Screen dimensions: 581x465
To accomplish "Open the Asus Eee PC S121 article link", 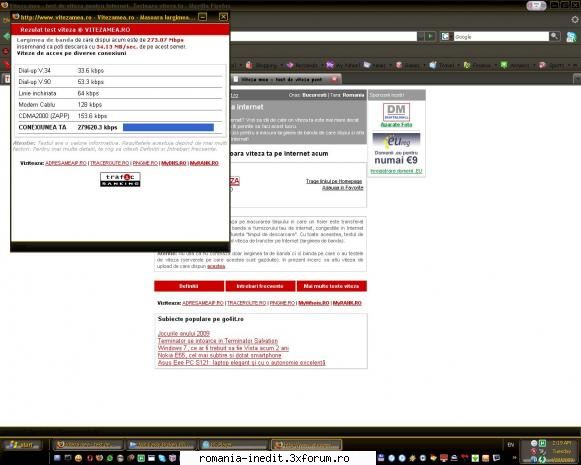I will (x=242, y=363).
